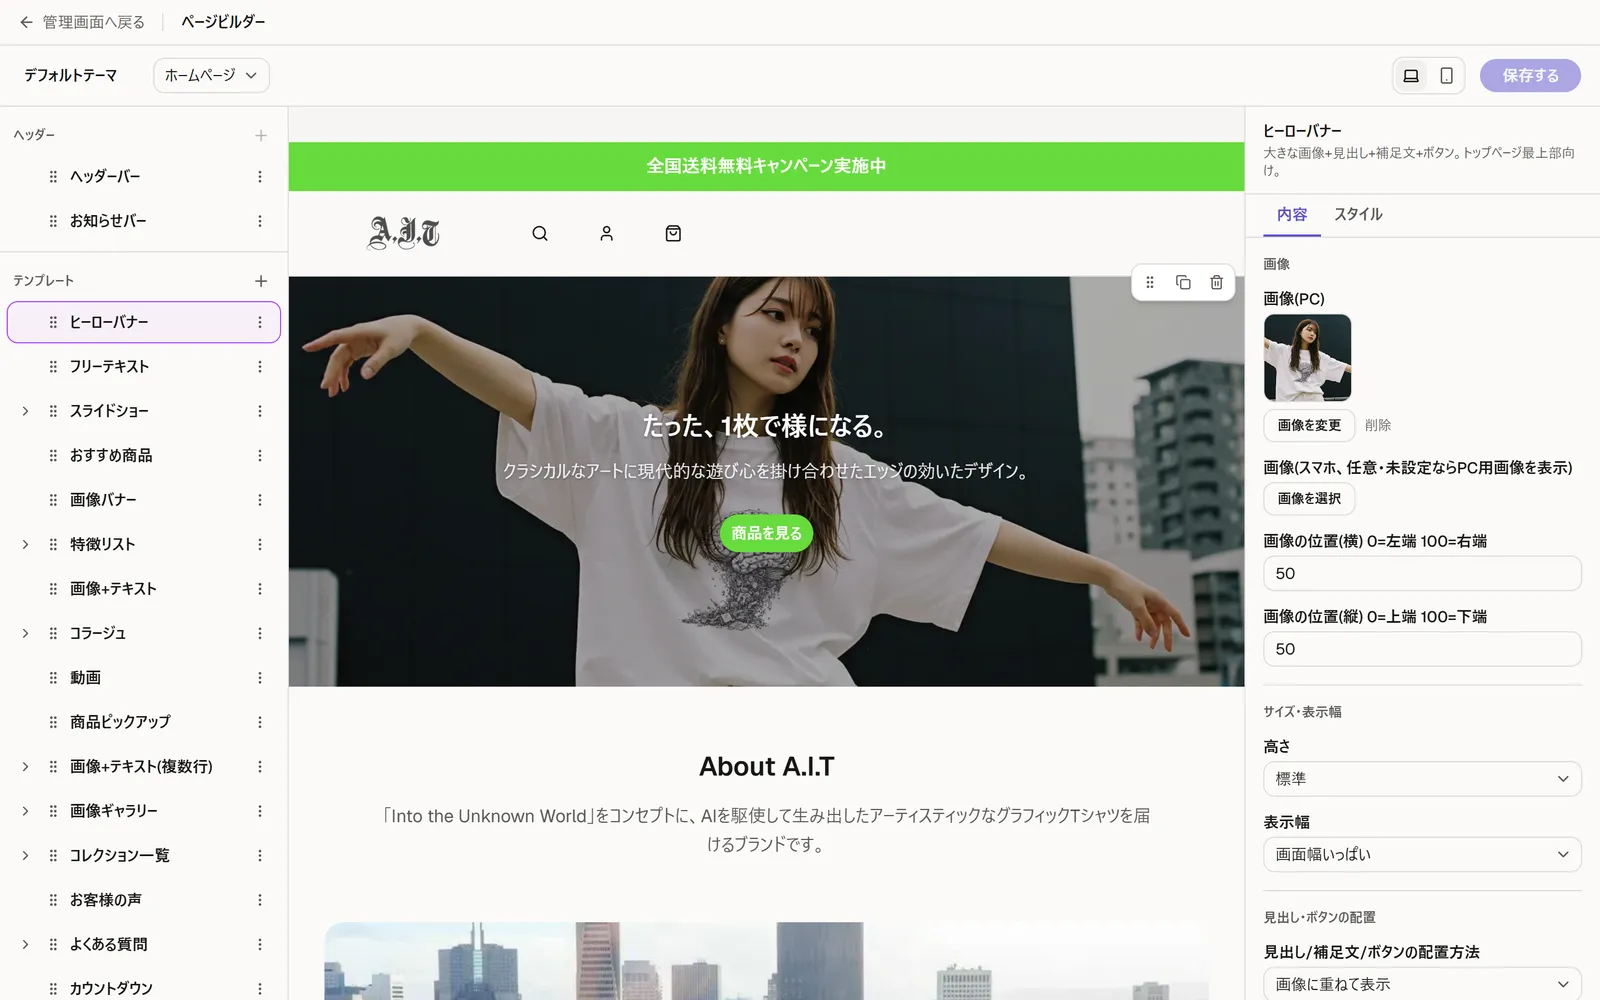This screenshot has height=1000, width=1600.
Task: Switch to desktop preview icon
Action: pyautogui.click(x=1411, y=76)
